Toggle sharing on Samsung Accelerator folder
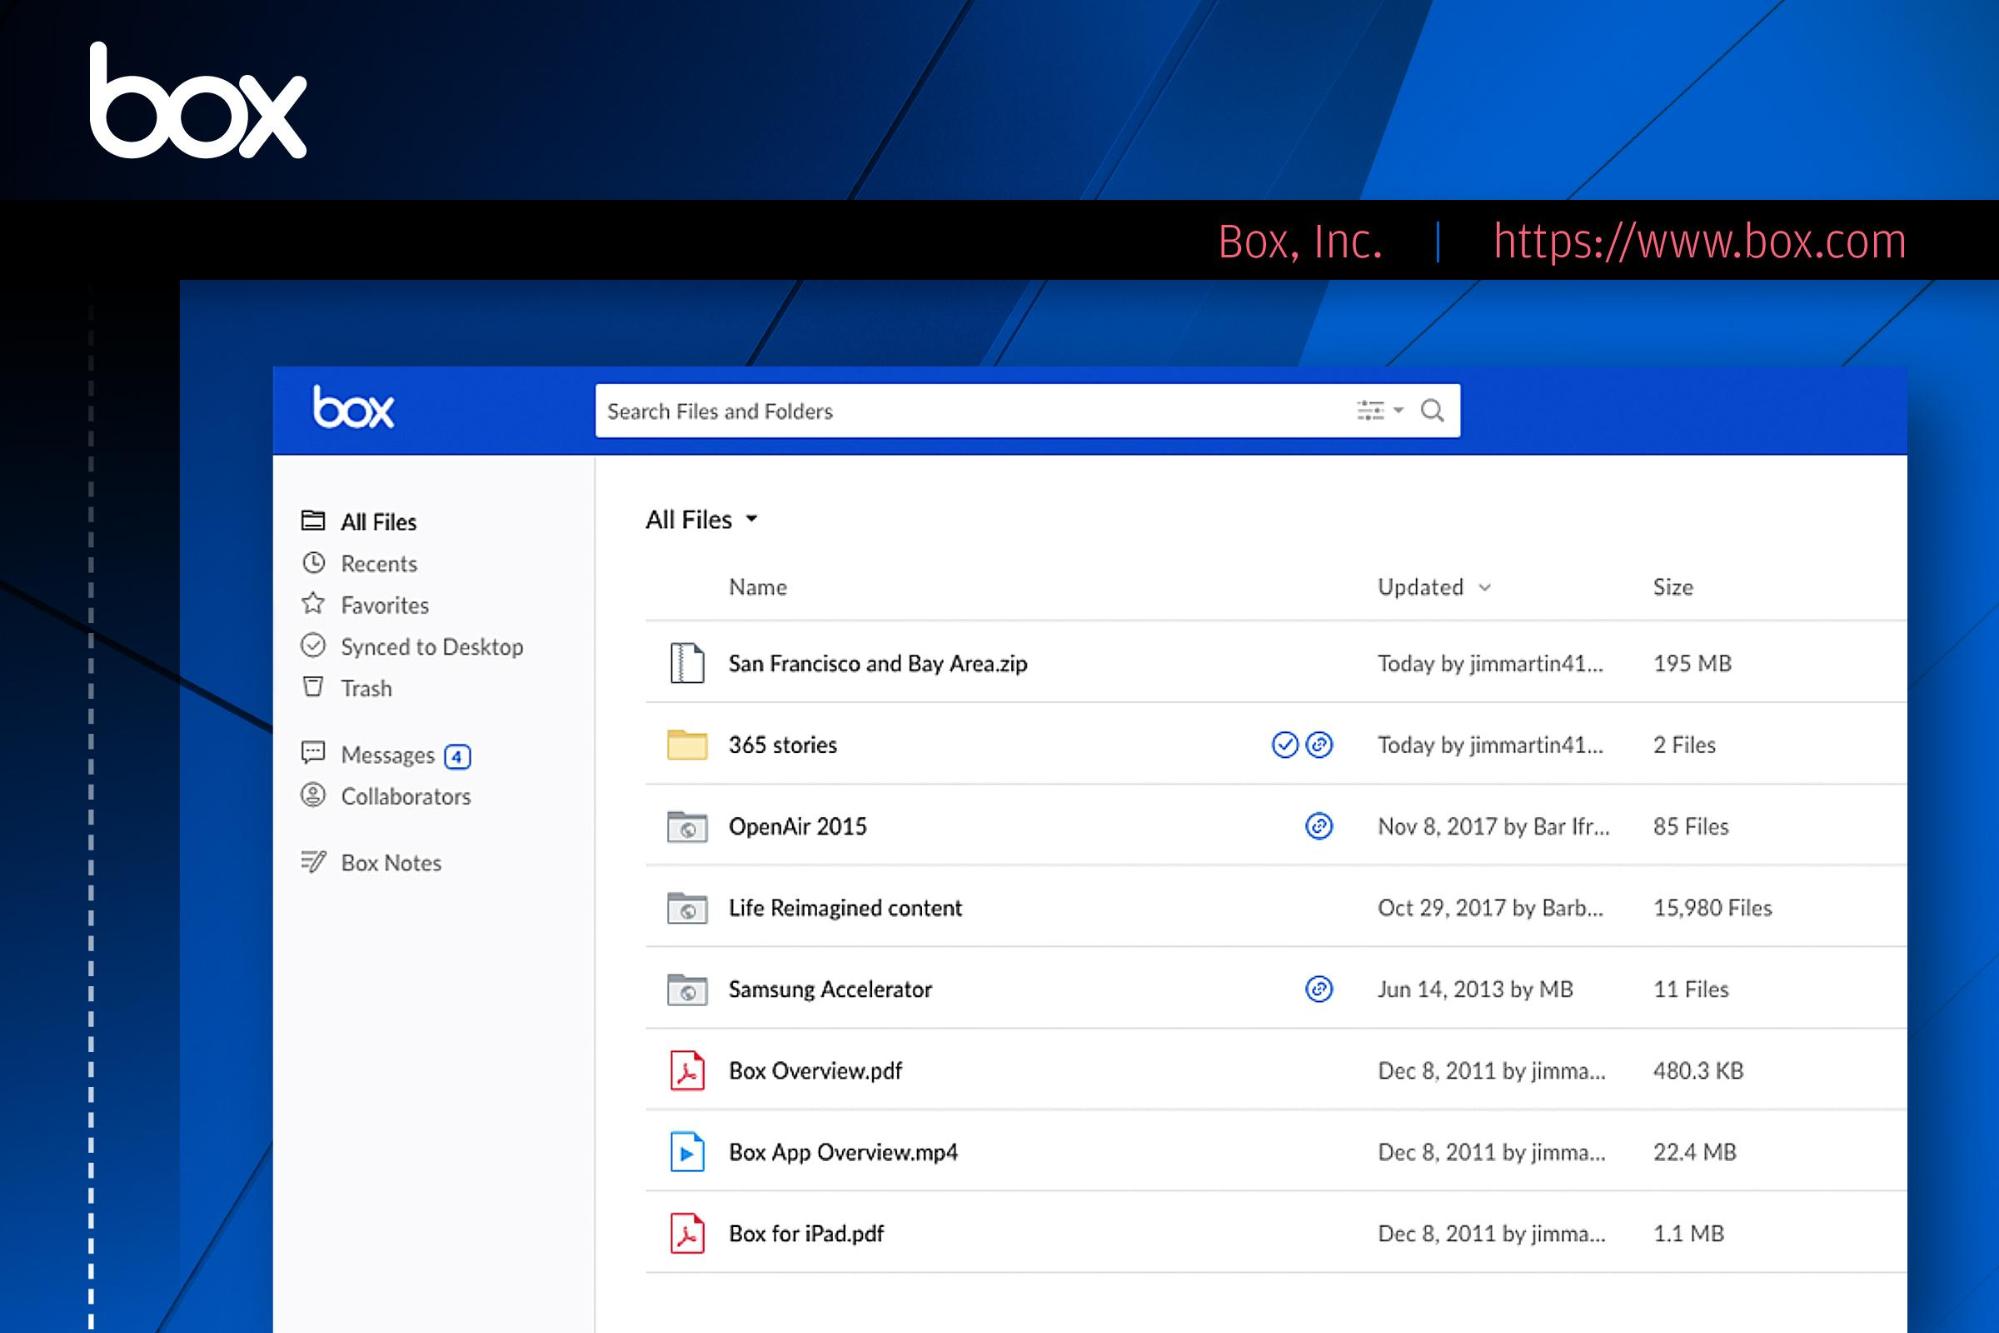 1318,988
